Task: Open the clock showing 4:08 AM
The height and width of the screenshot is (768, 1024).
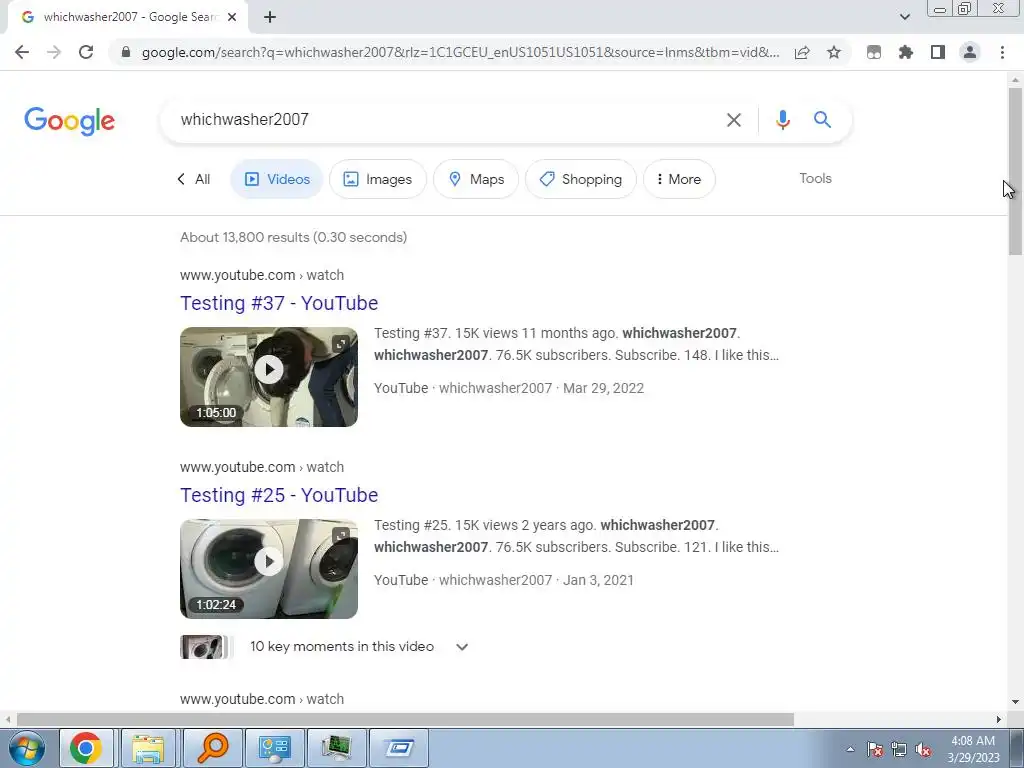Action: click(973, 749)
